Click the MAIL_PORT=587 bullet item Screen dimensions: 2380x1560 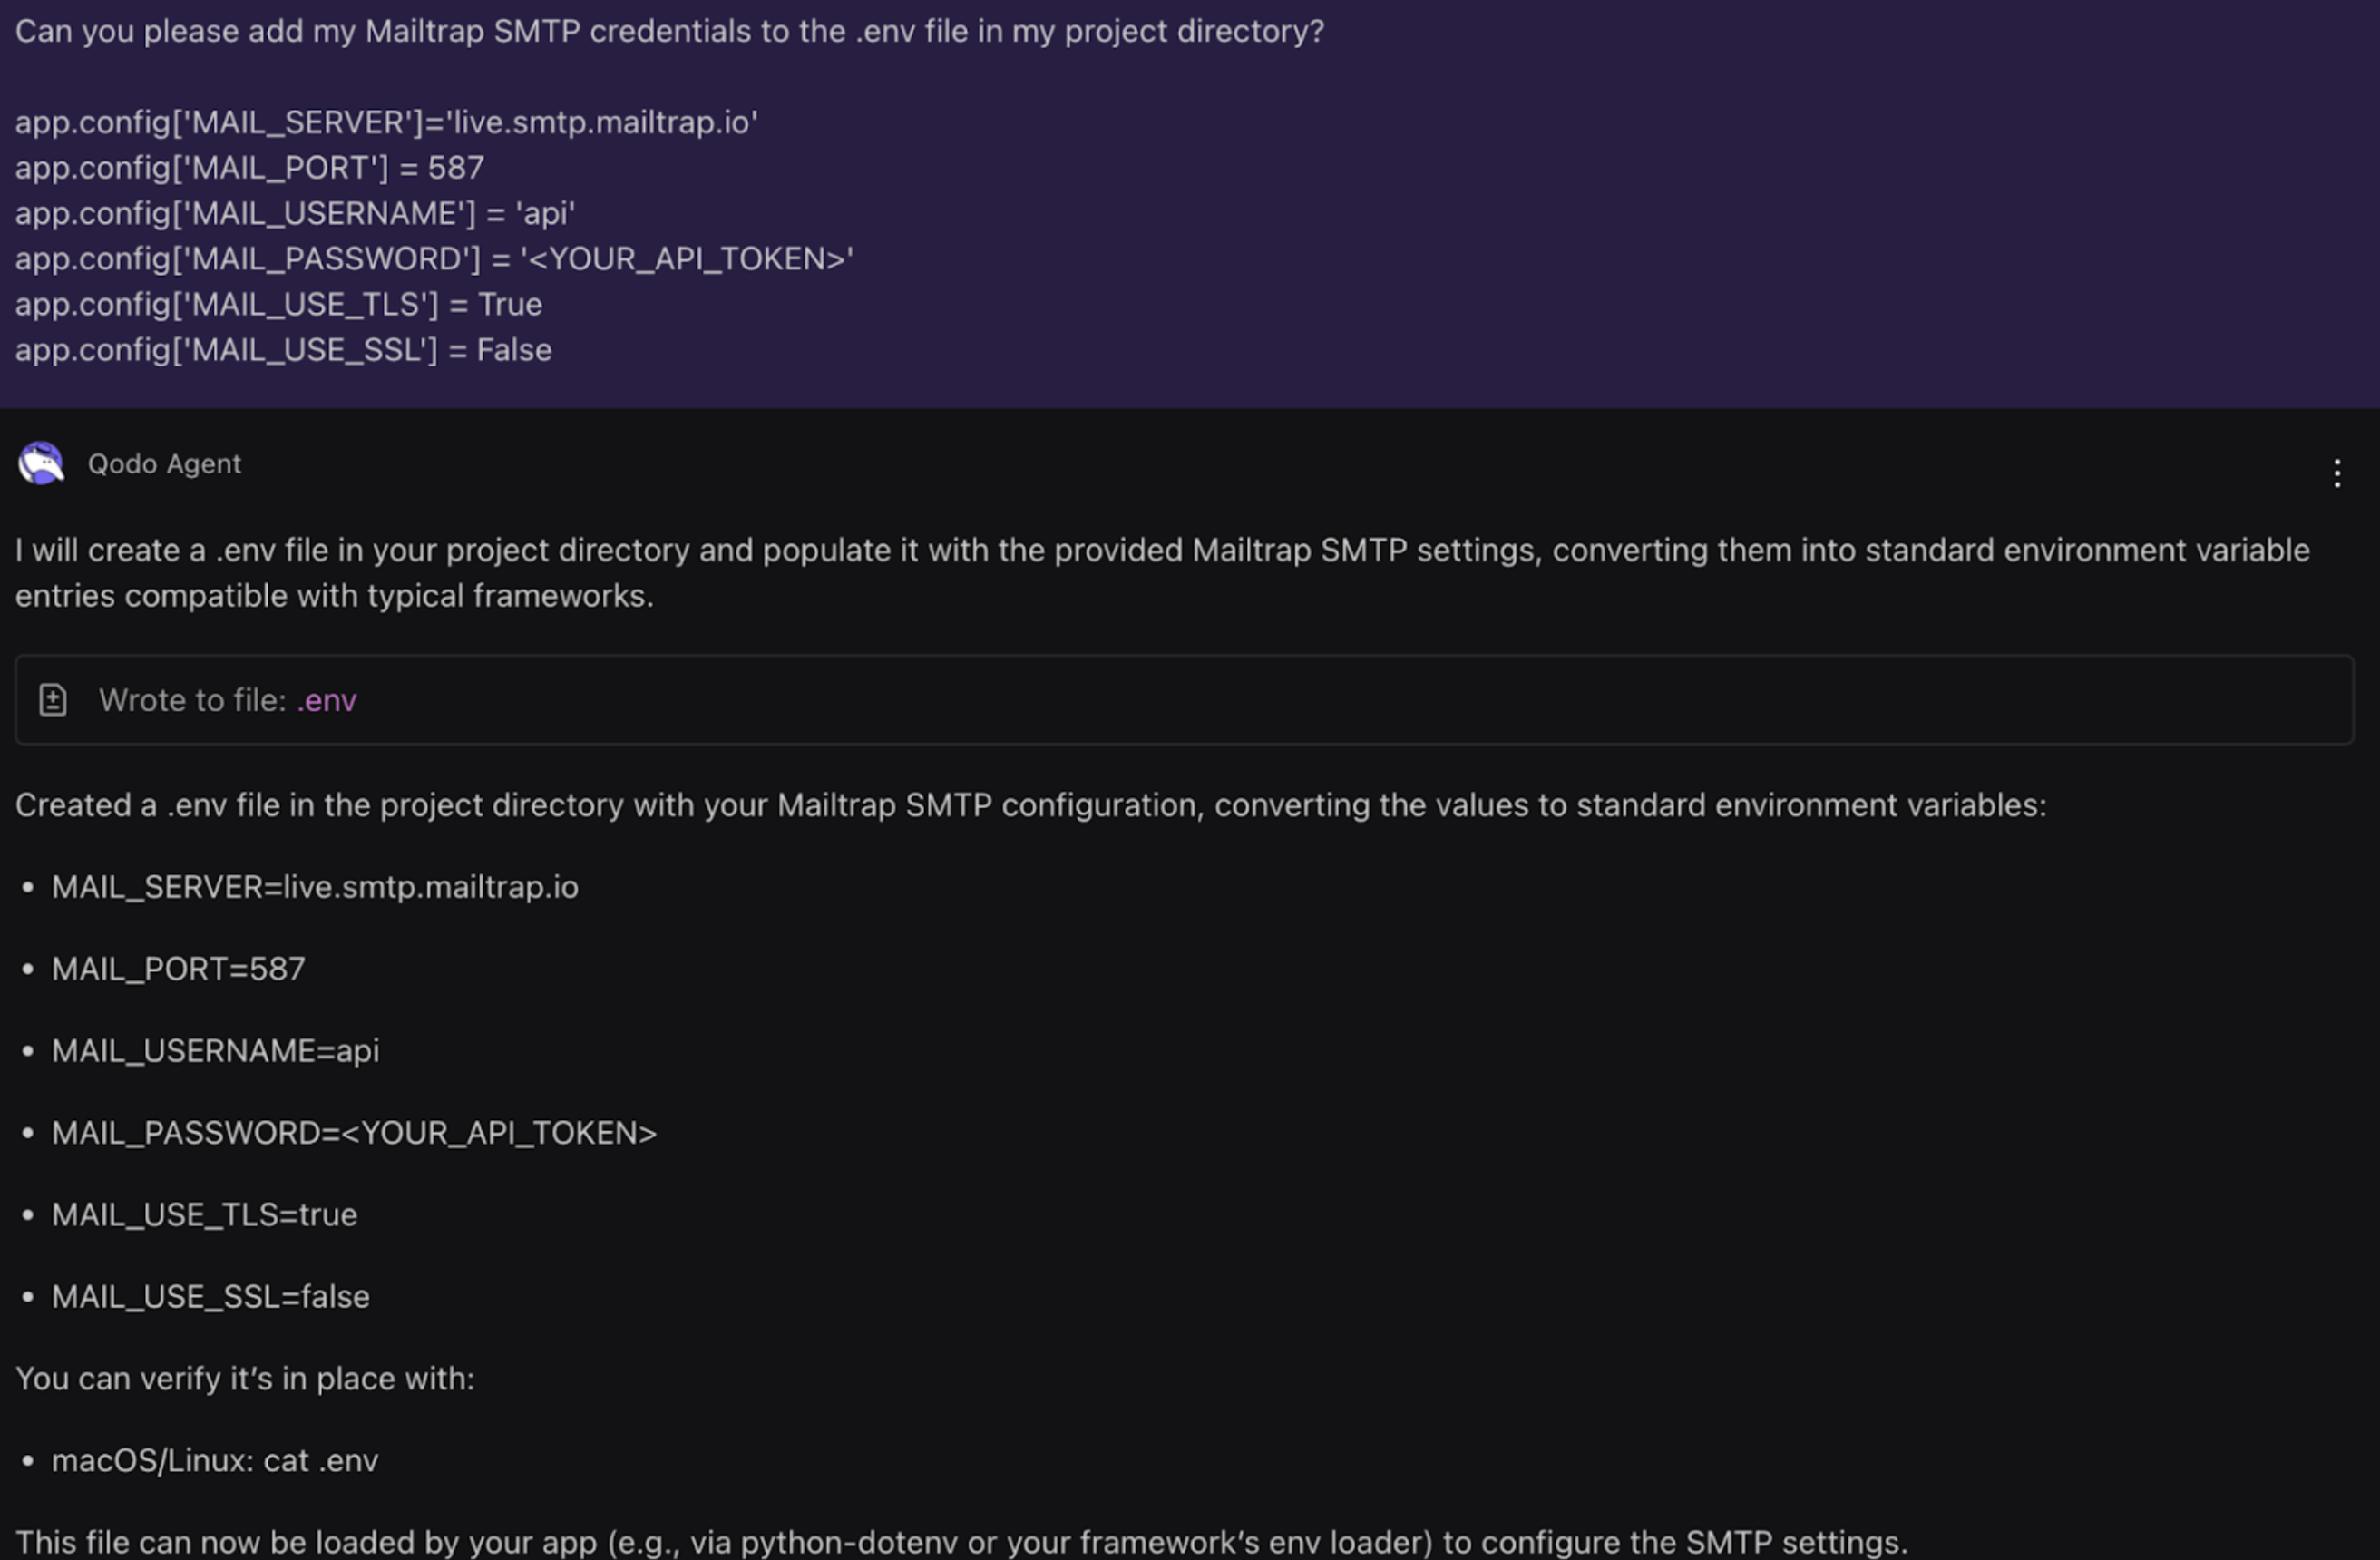pyautogui.click(x=178, y=969)
